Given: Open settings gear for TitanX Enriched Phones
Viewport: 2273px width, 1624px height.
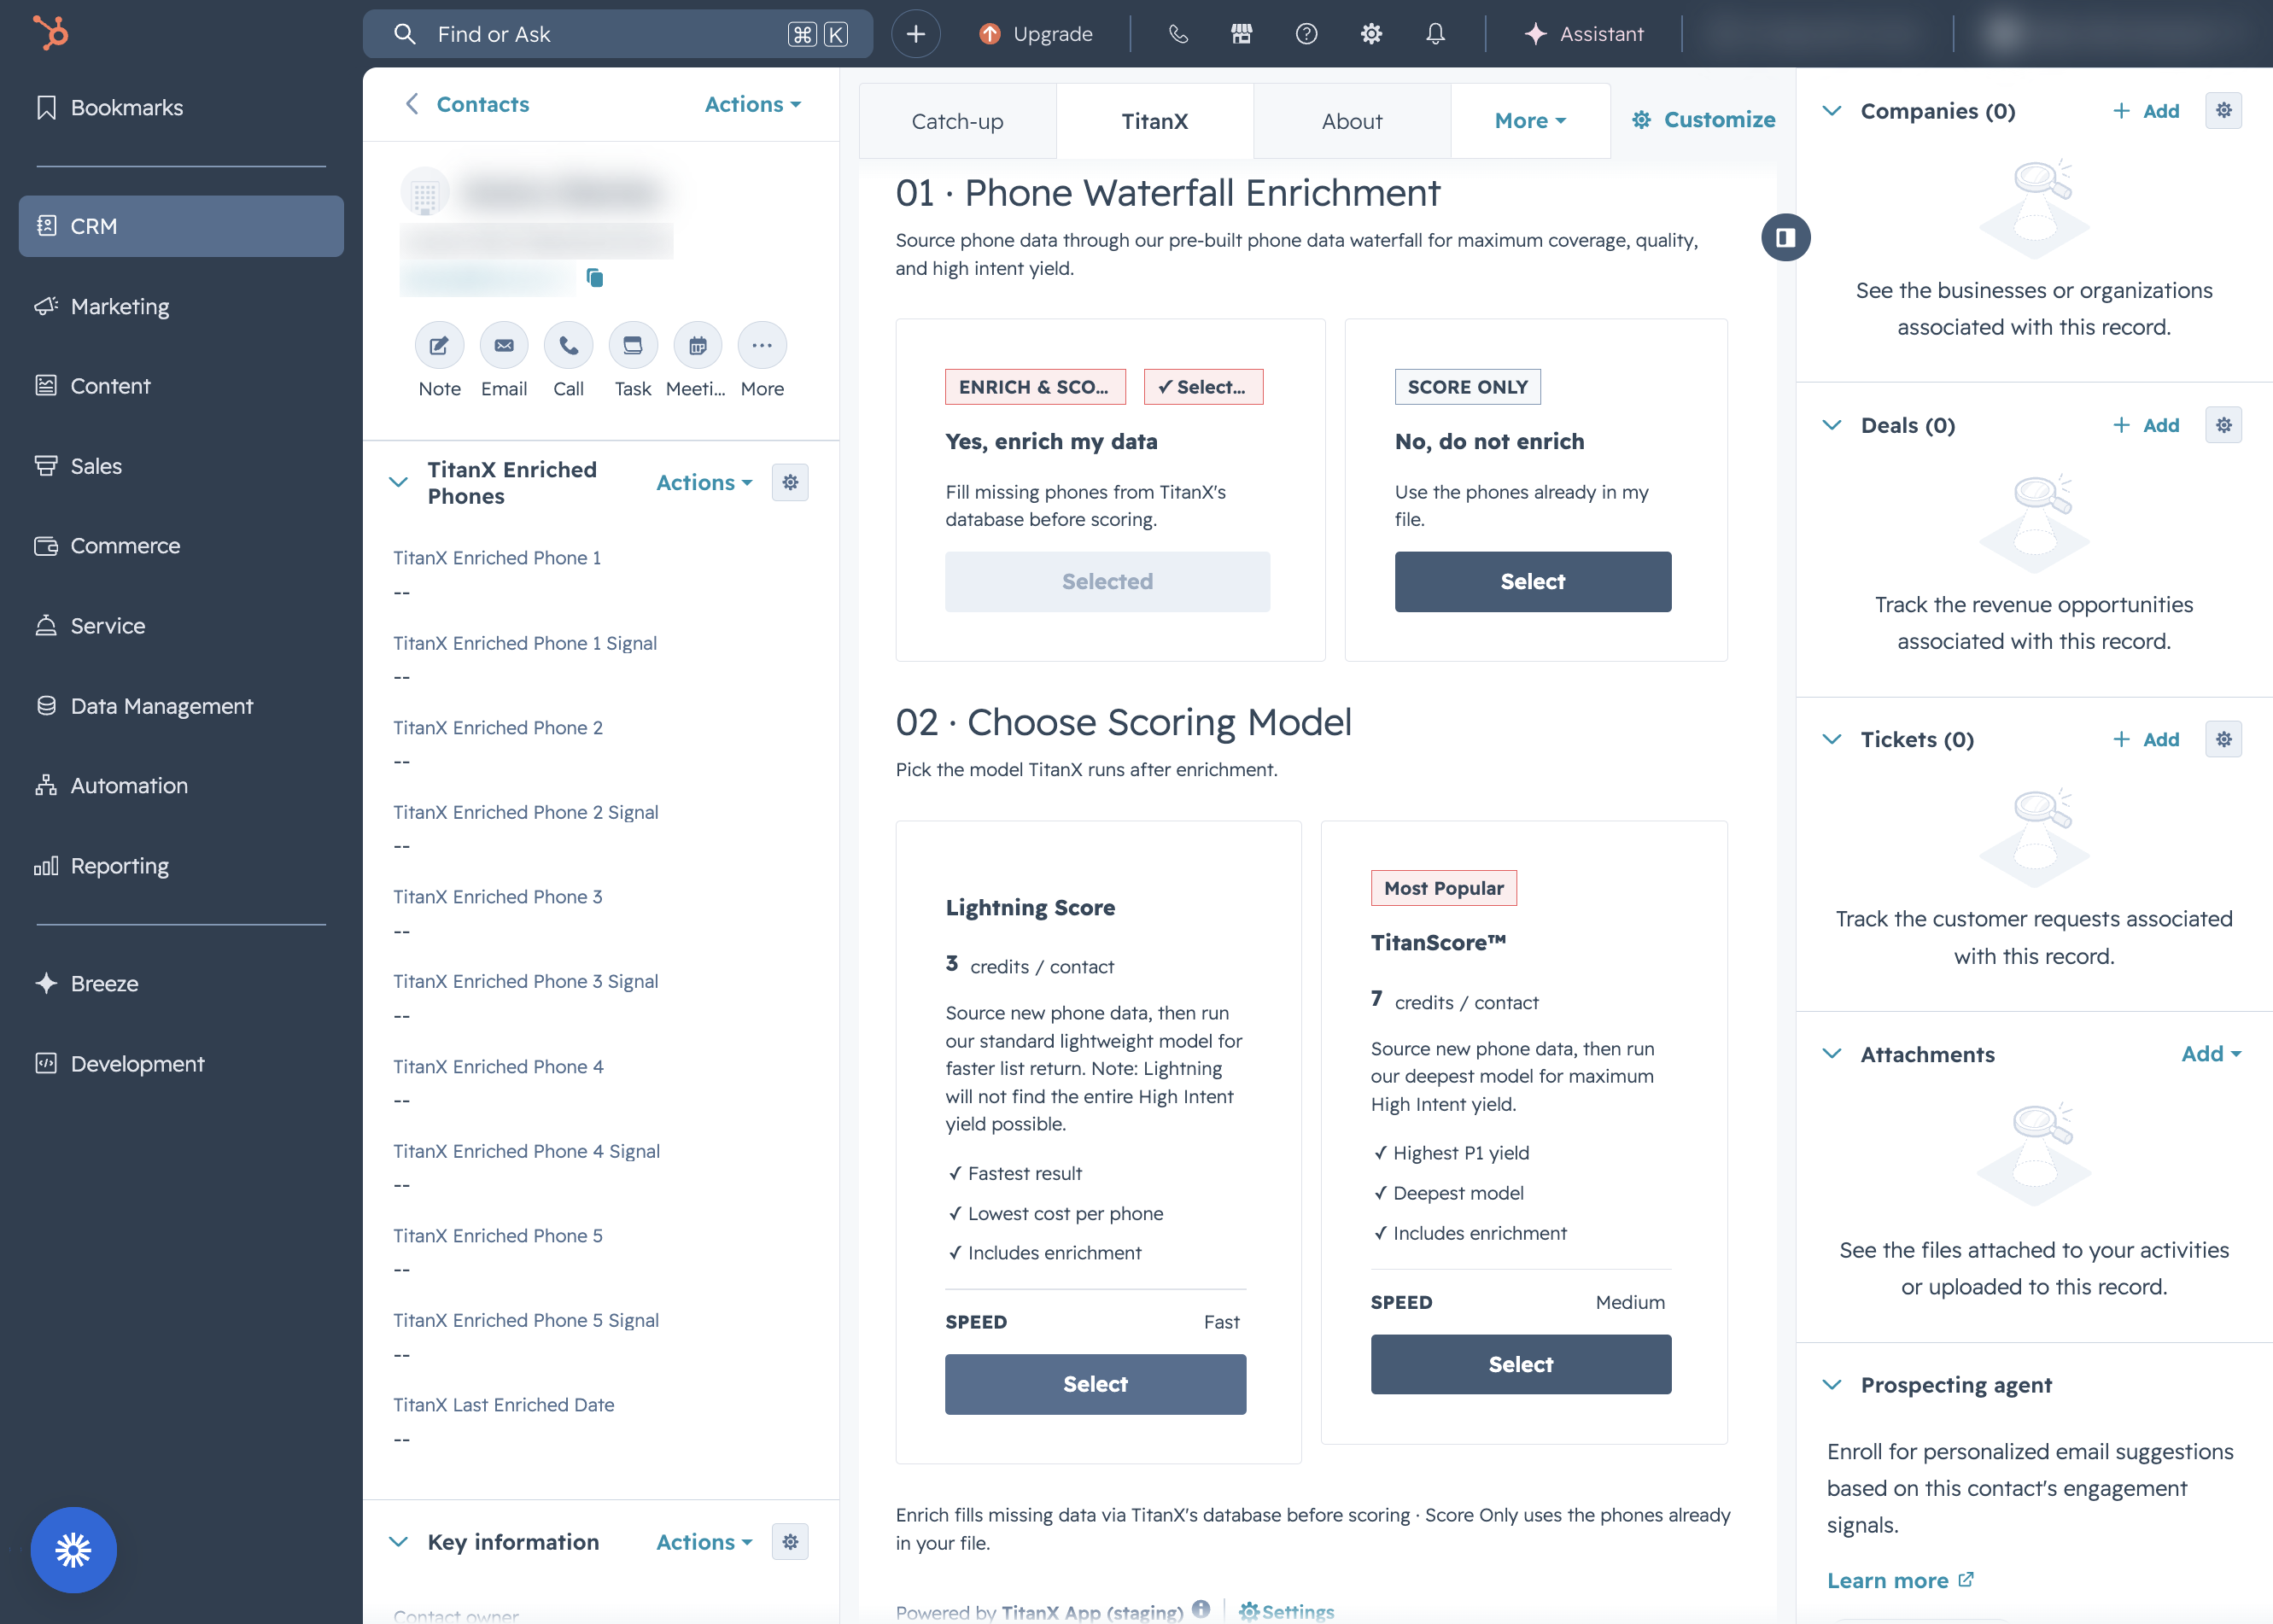Looking at the screenshot, I should 790,482.
